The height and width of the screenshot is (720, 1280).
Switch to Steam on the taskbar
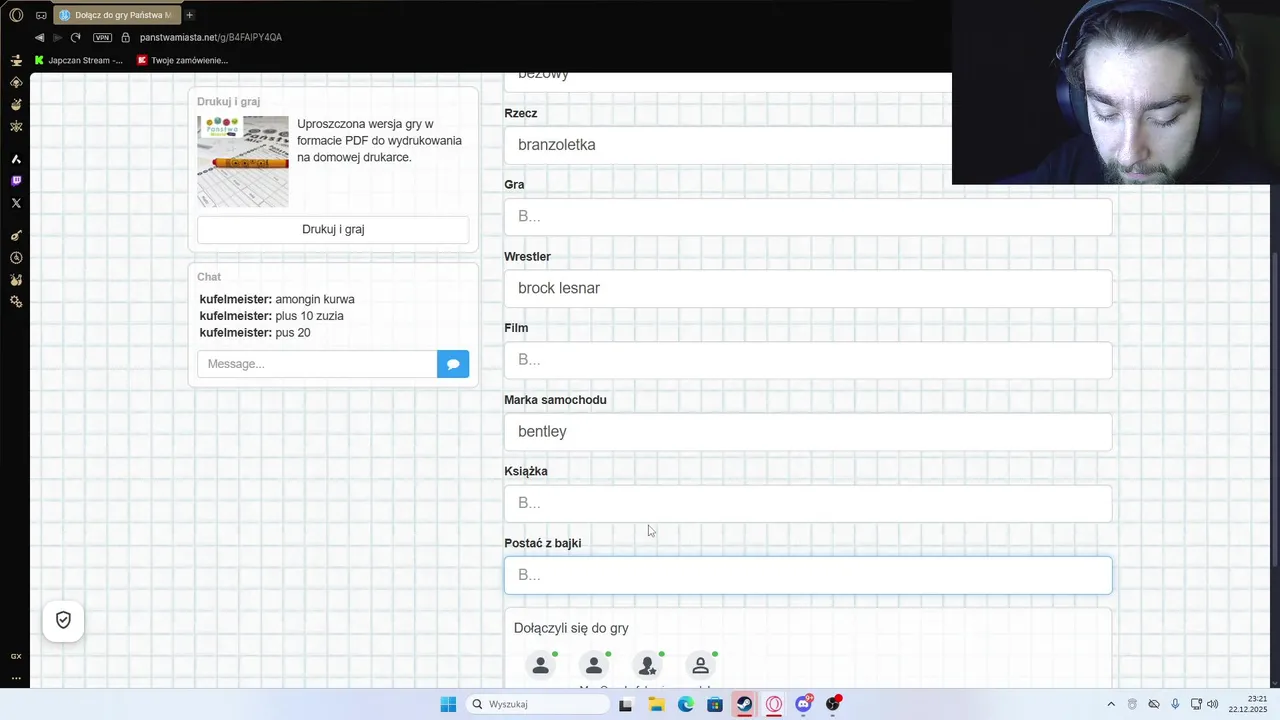[744, 704]
